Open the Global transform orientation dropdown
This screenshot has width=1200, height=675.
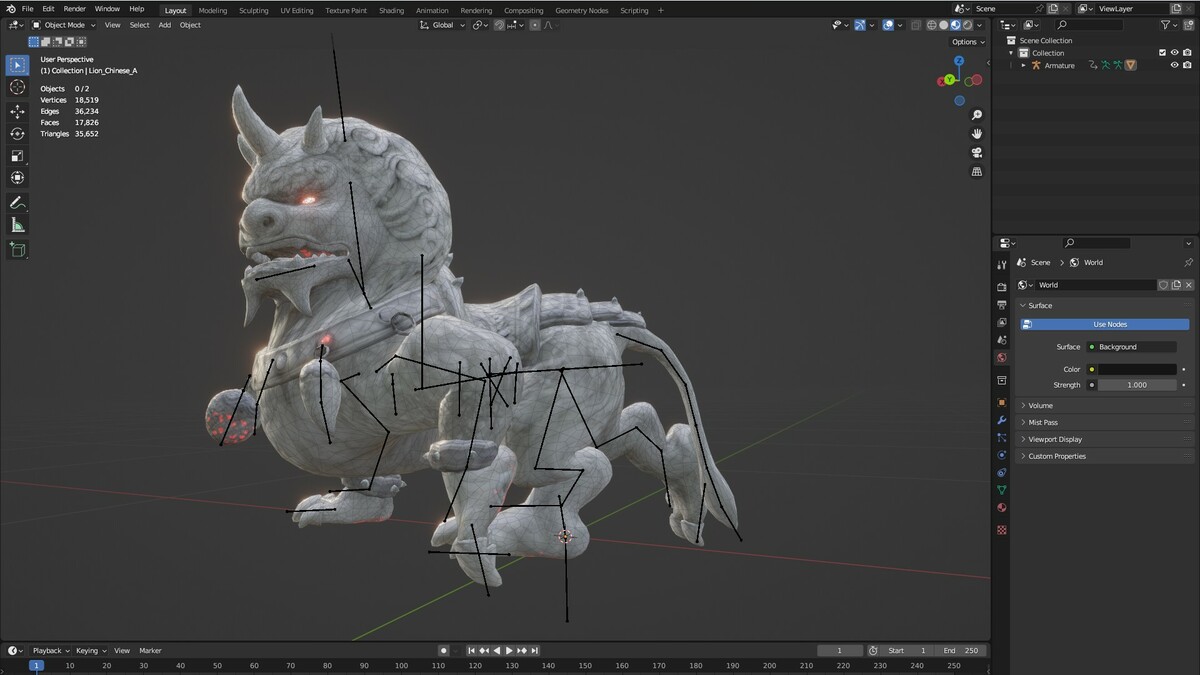point(443,25)
